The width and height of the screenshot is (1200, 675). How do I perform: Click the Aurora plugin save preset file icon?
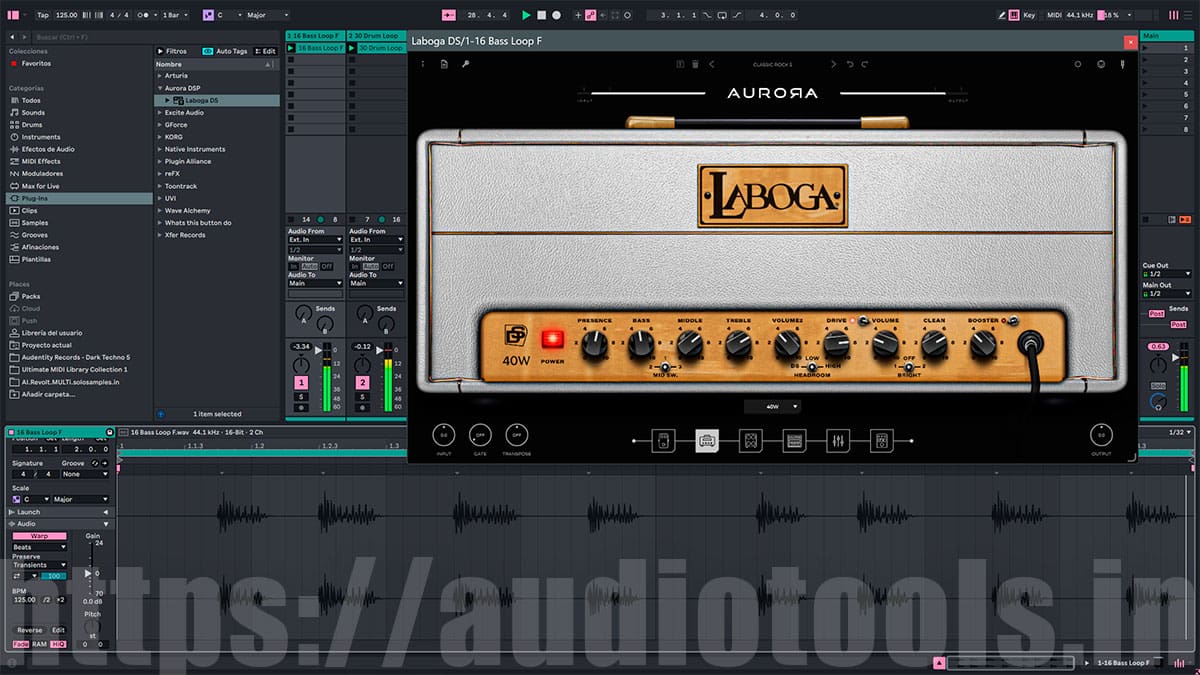(444, 64)
